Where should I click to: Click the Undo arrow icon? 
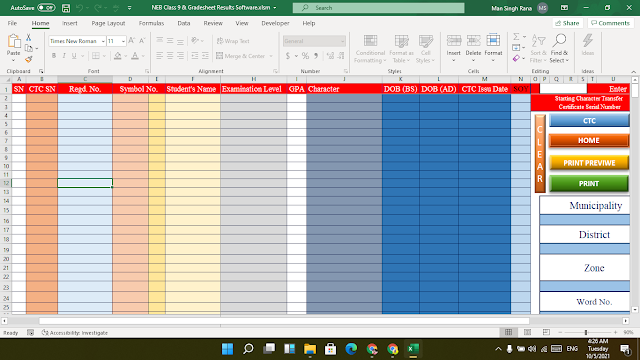click(80, 8)
